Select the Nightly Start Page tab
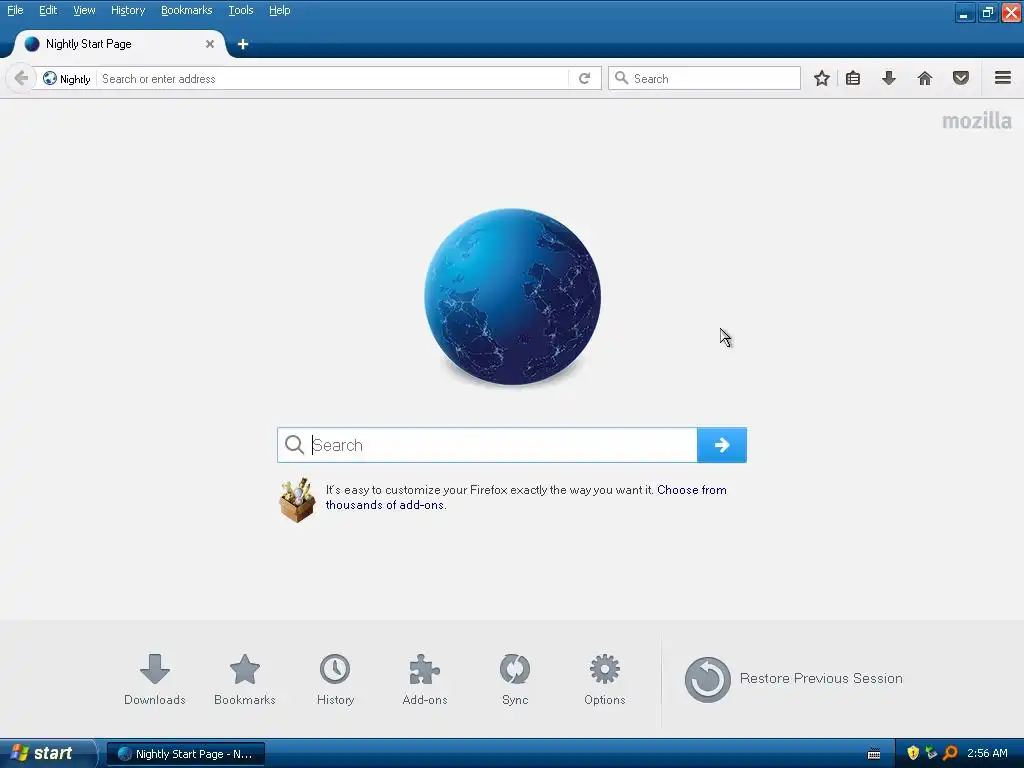Image resolution: width=1024 pixels, height=768 pixels. (118, 44)
